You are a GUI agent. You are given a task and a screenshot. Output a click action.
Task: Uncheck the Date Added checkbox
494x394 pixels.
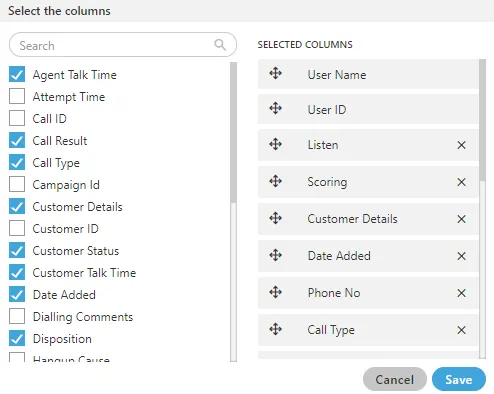[17, 294]
